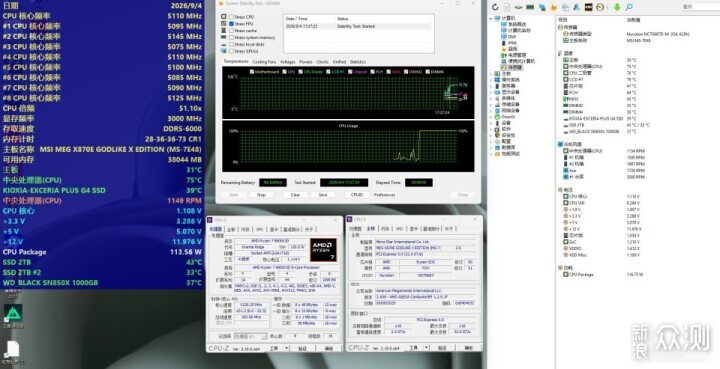Image resolution: width=720 pixels, height=369 pixels.
Task: Enable the Stress cache checkbox
Action: [231, 31]
